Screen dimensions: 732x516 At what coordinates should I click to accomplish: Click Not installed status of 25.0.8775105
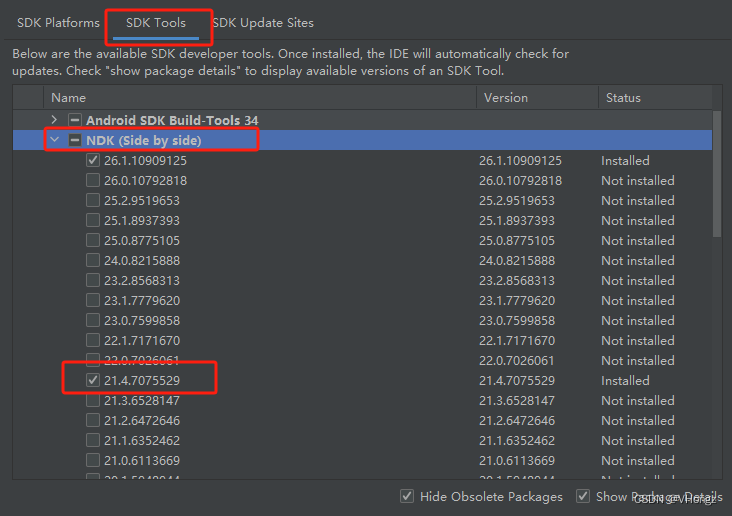(x=638, y=241)
